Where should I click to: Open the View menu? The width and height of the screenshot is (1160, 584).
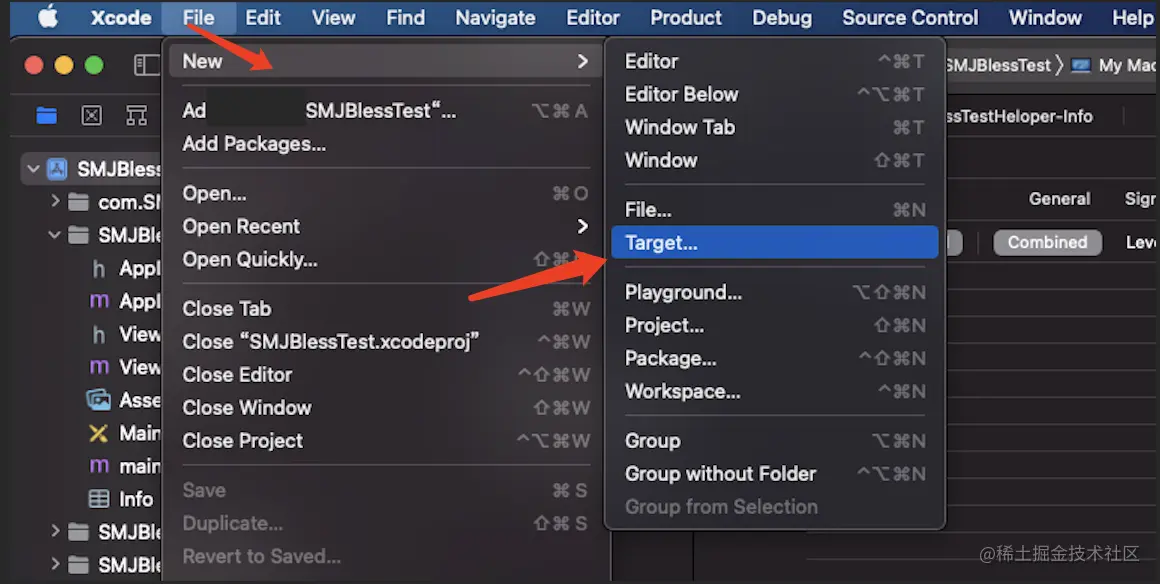[x=333, y=18]
